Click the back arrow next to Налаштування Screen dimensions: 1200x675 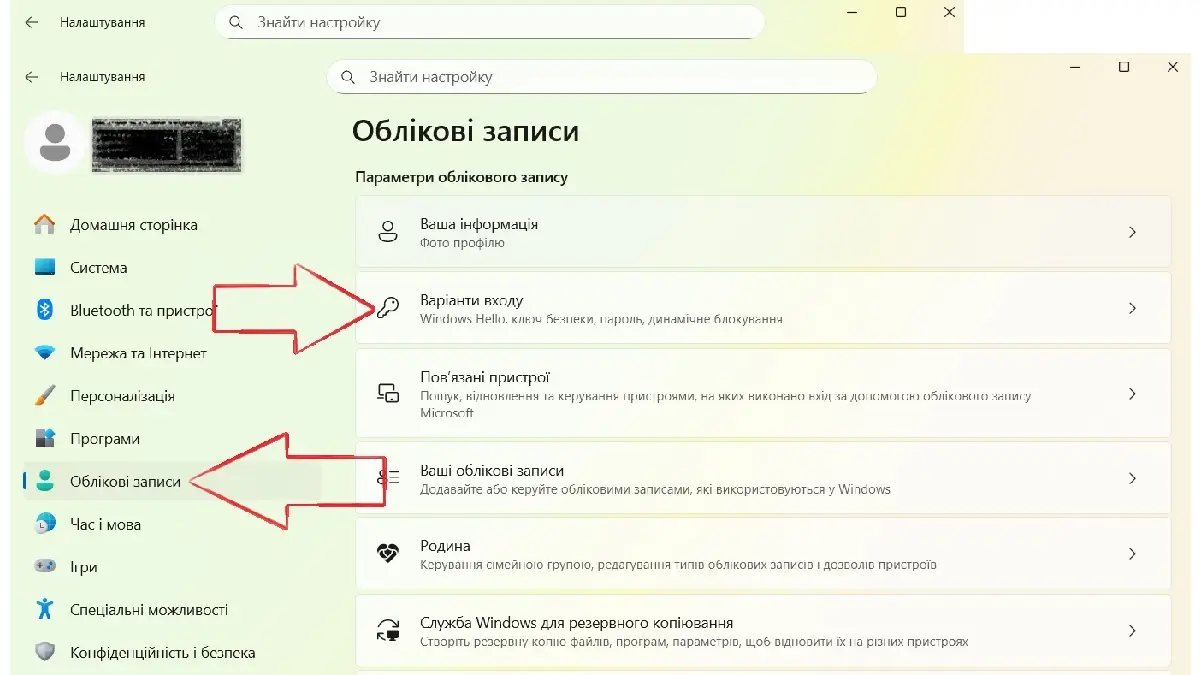click(x=32, y=77)
